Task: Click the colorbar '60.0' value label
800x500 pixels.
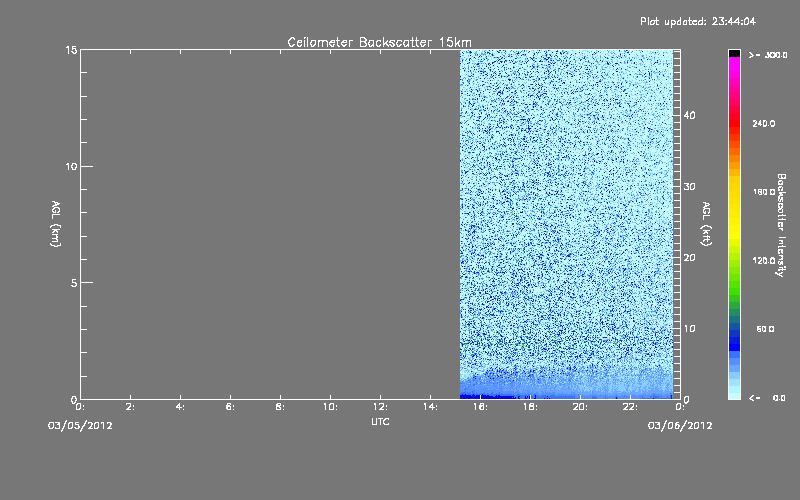Action: [765, 329]
